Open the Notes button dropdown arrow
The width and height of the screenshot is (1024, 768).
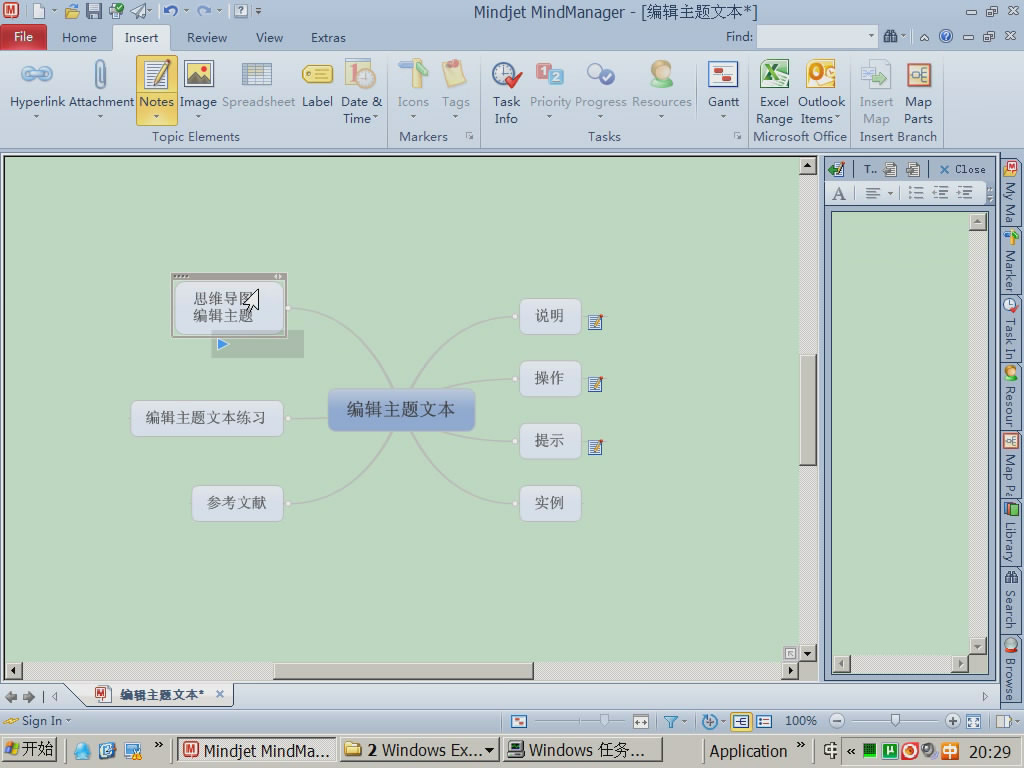tap(157, 117)
